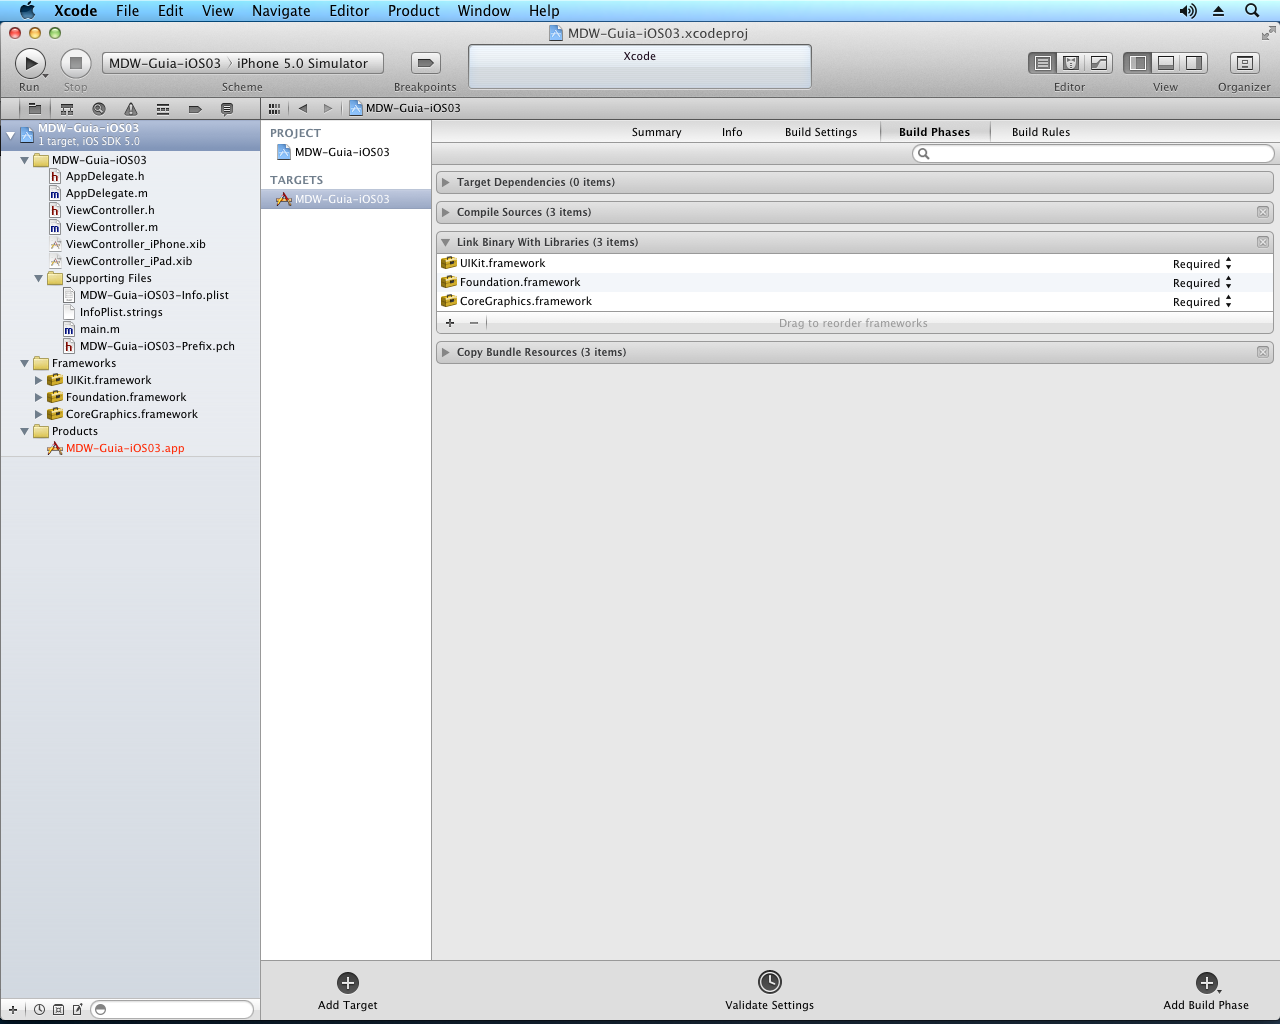Open the Organizer window
Image resolution: width=1280 pixels, height=1024 pixels.
tap(1244, 63)
